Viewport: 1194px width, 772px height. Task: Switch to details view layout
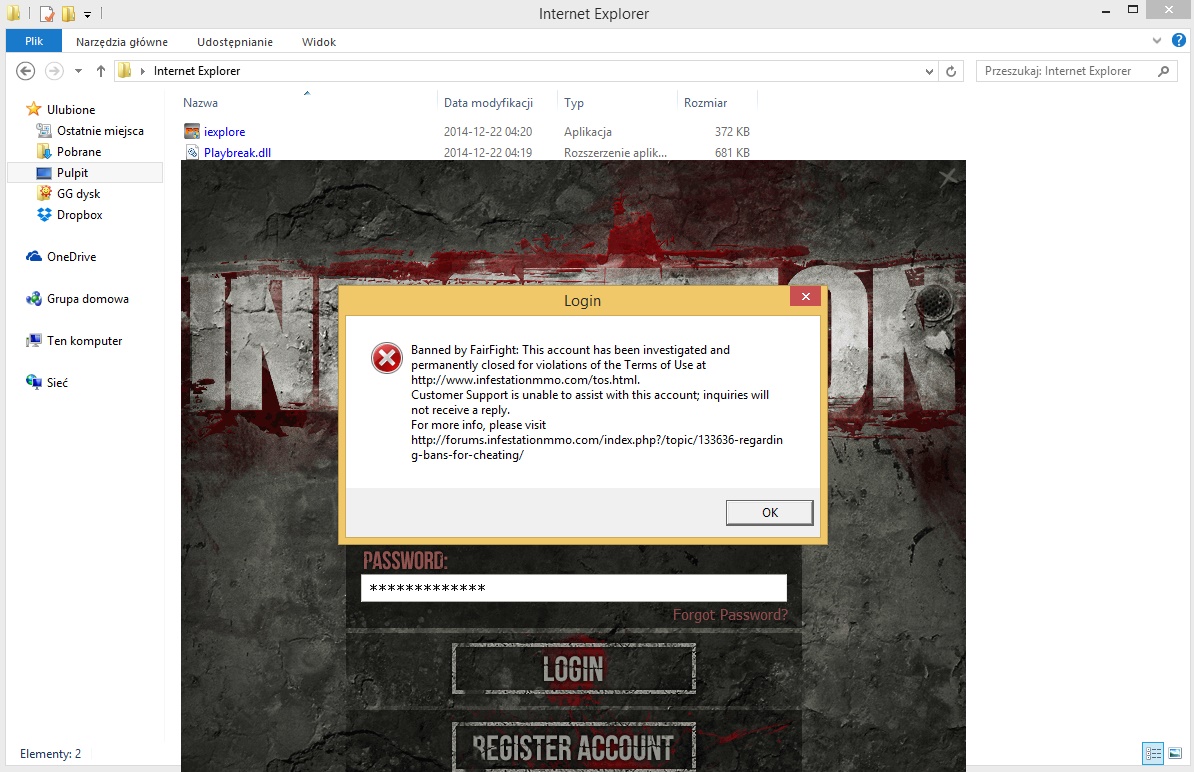click(x=1153, y=753)
